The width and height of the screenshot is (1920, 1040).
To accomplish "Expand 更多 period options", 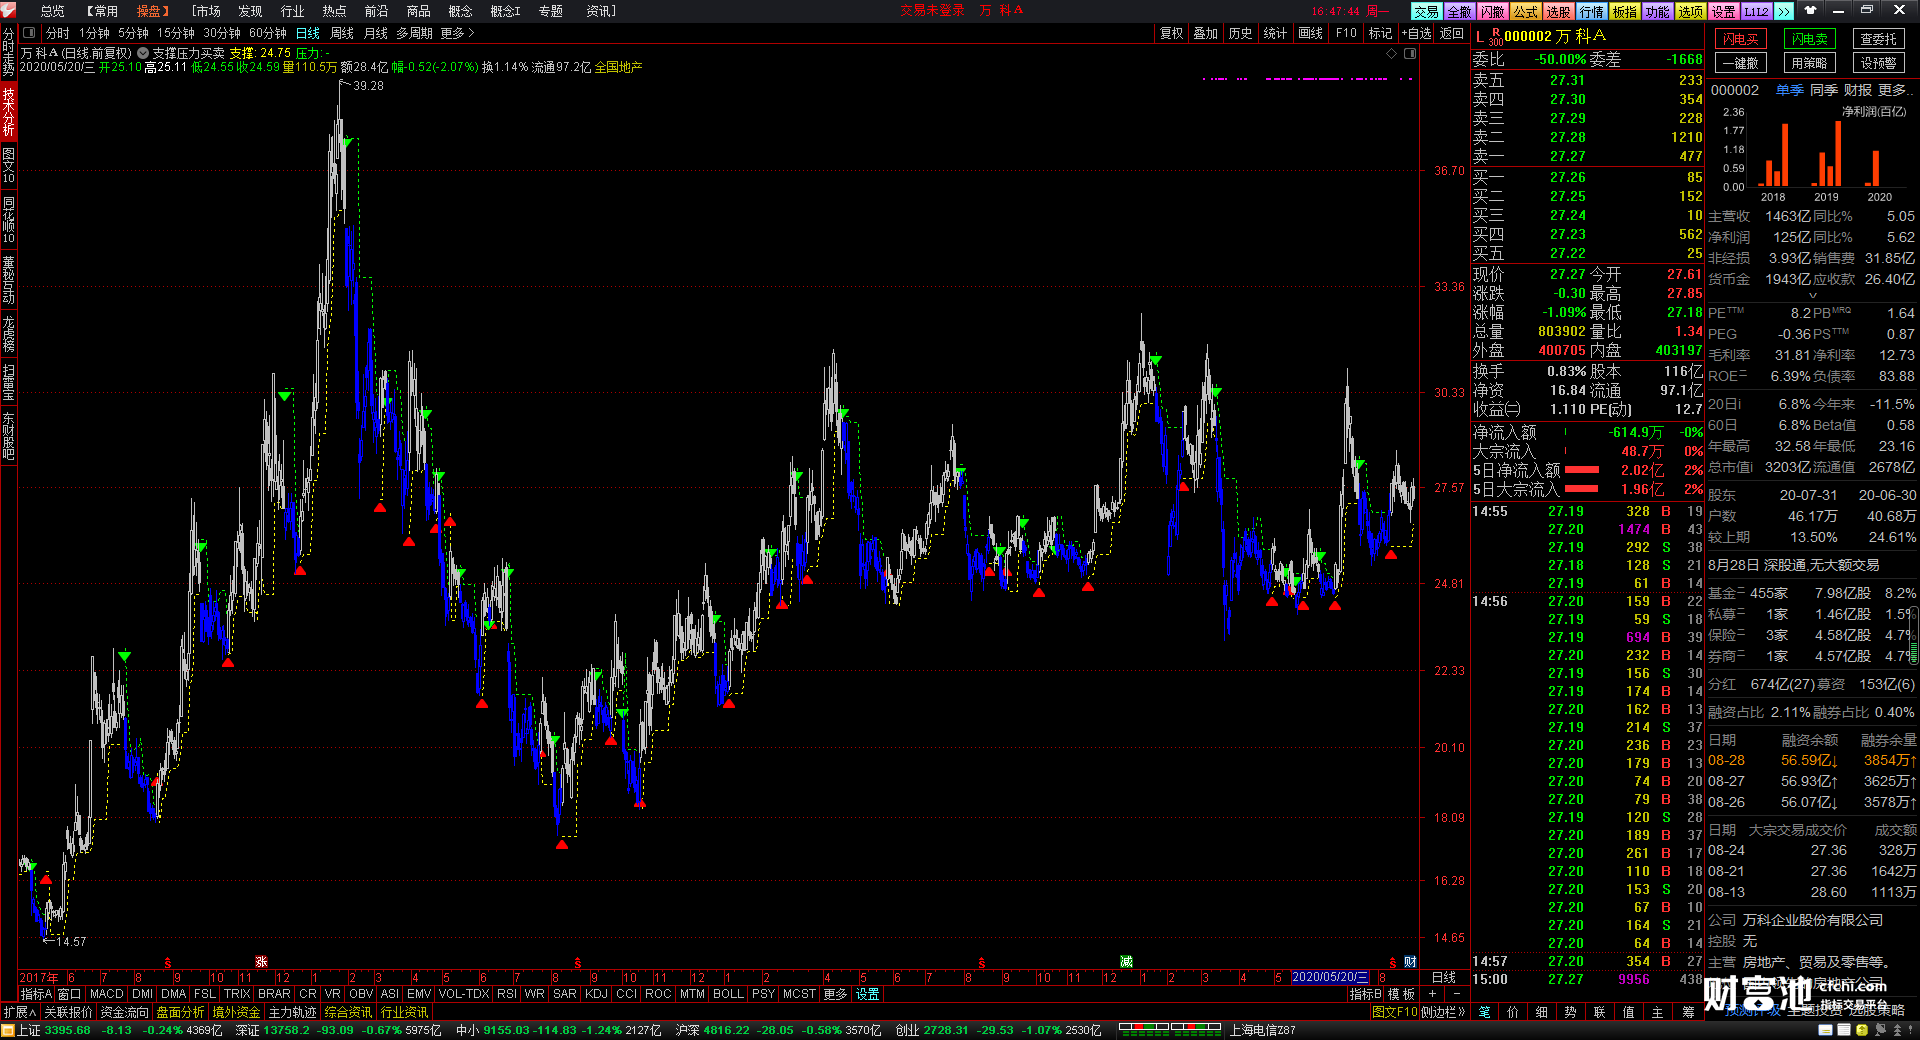I will click(x=457, y=33).
